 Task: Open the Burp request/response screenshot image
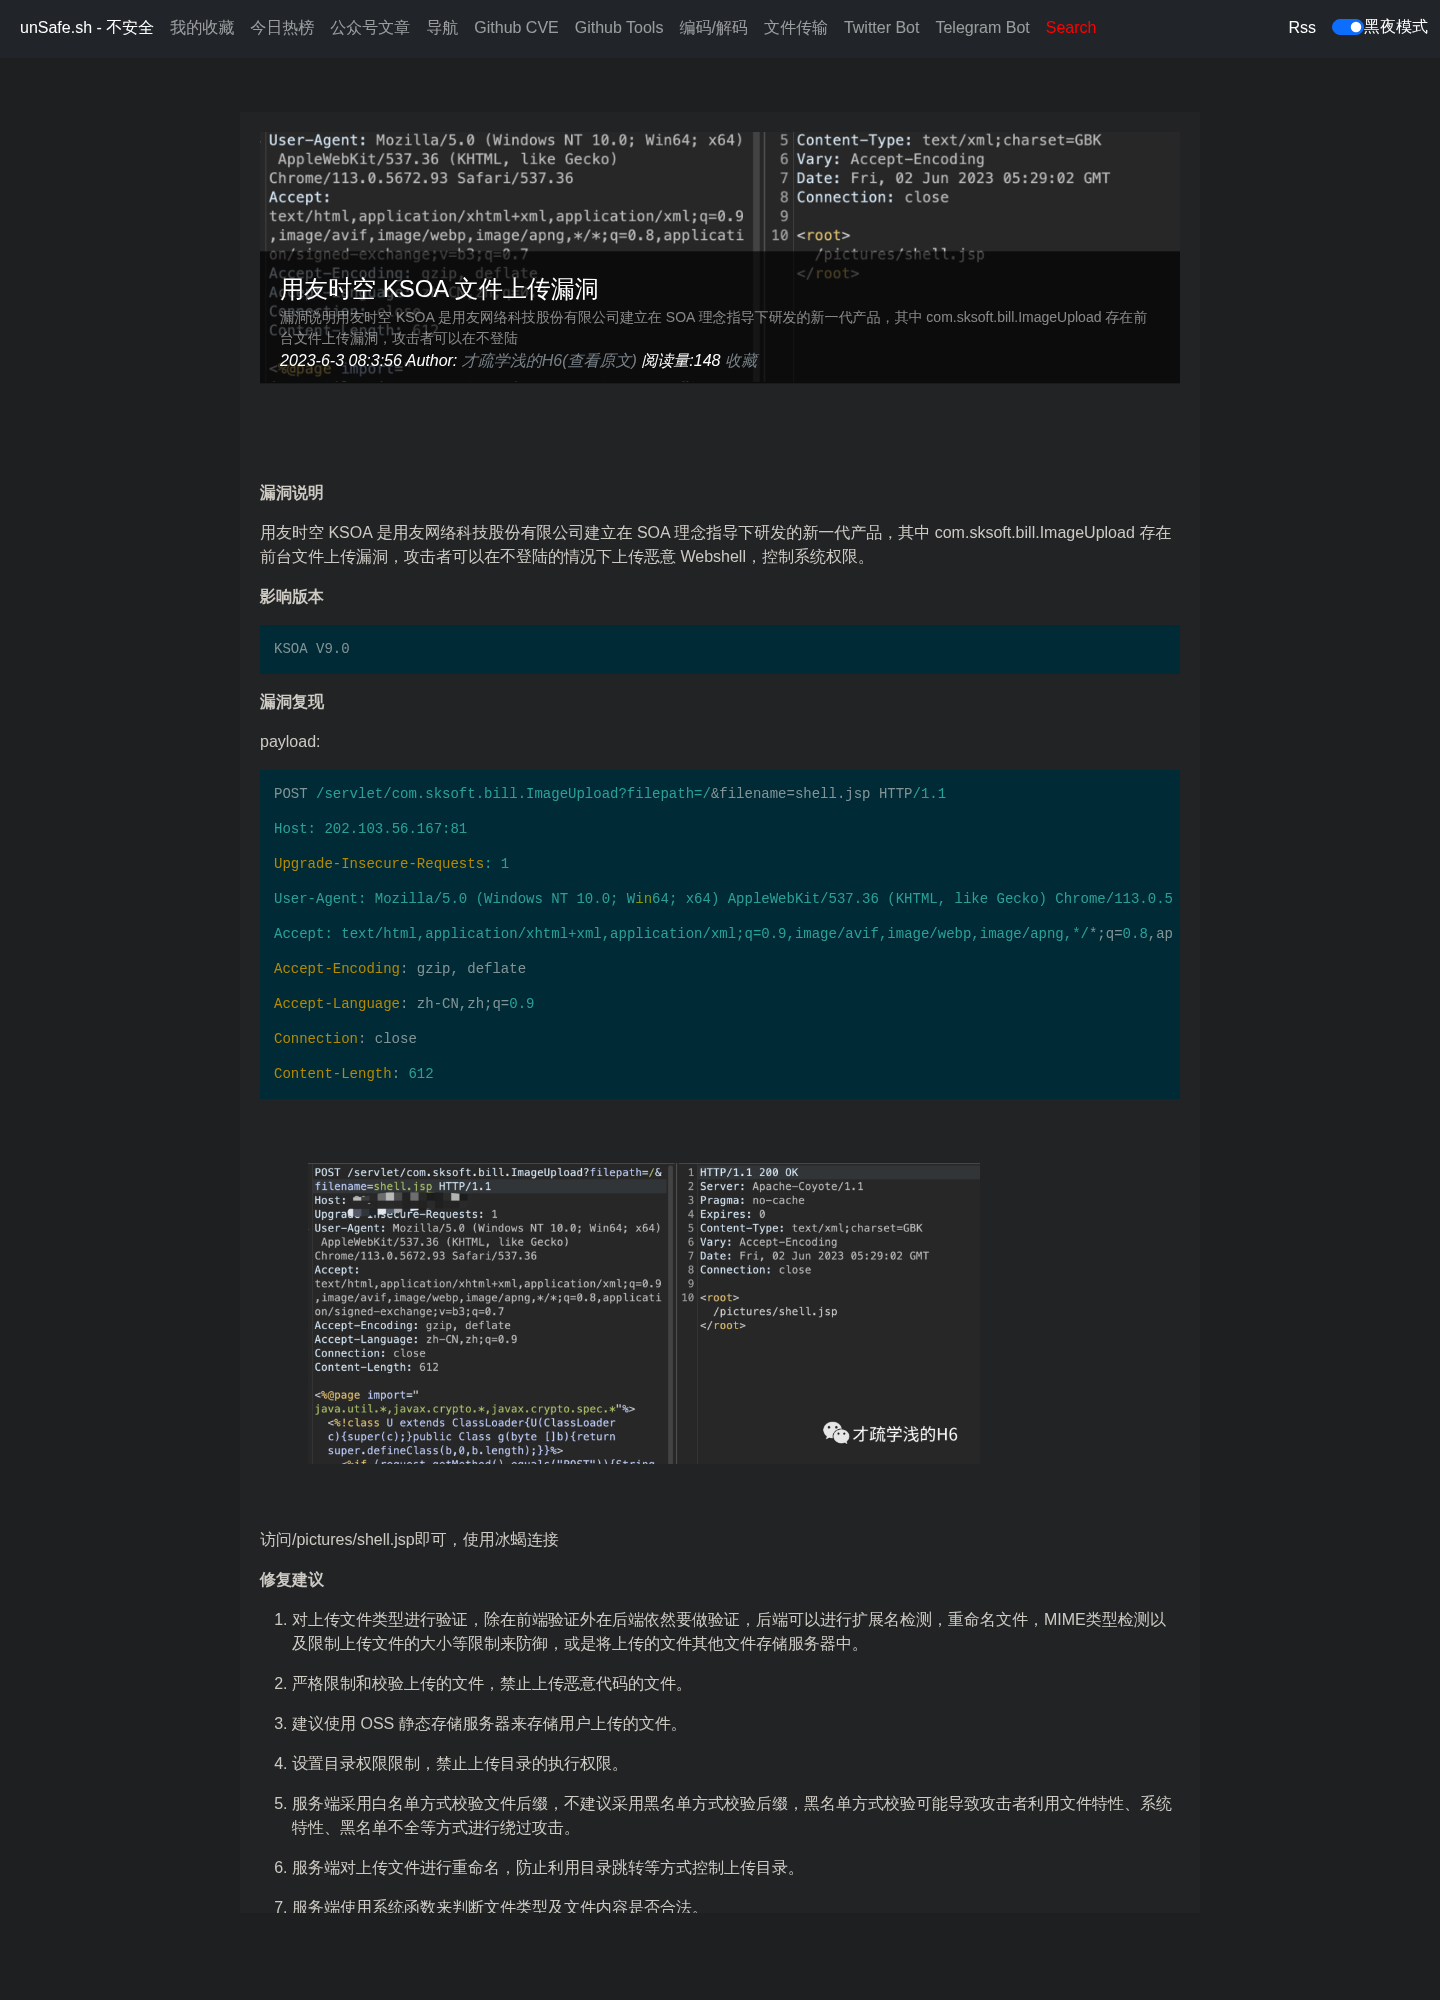pyautogui.click(x=644, y=1314)
